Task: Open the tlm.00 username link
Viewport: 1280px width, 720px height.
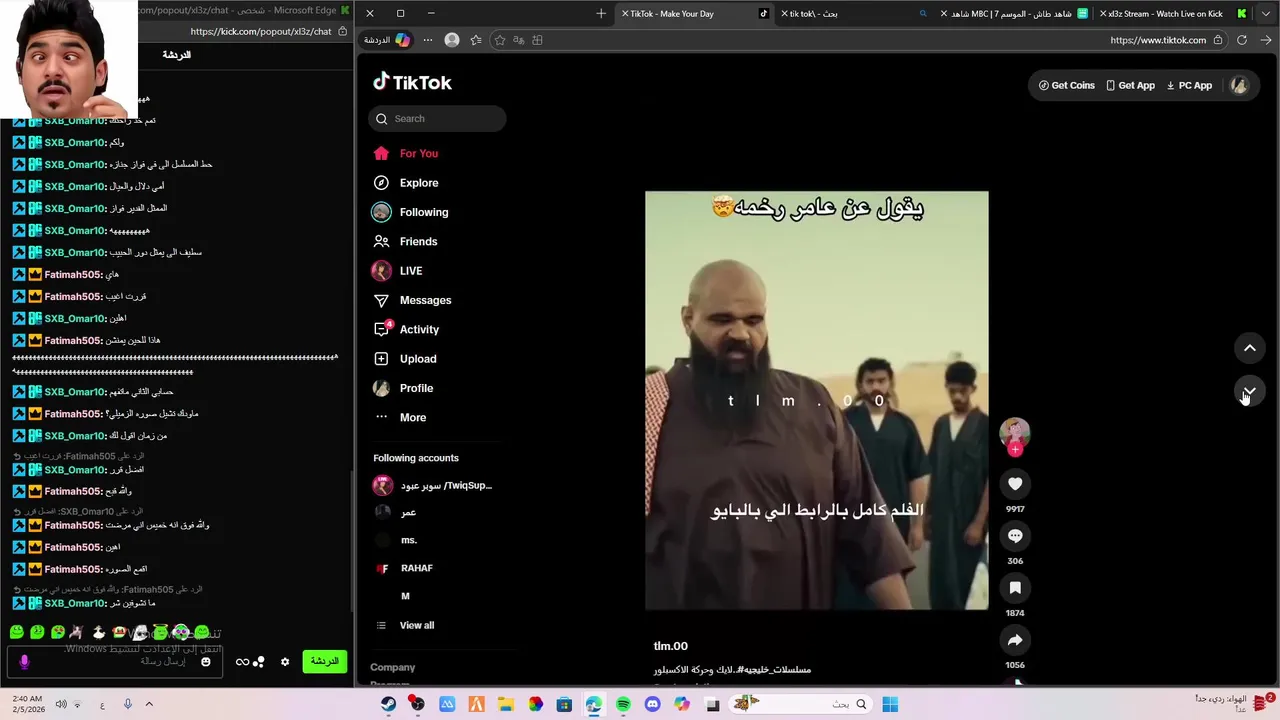Action: pyautogui.click(x=671, y=646)
